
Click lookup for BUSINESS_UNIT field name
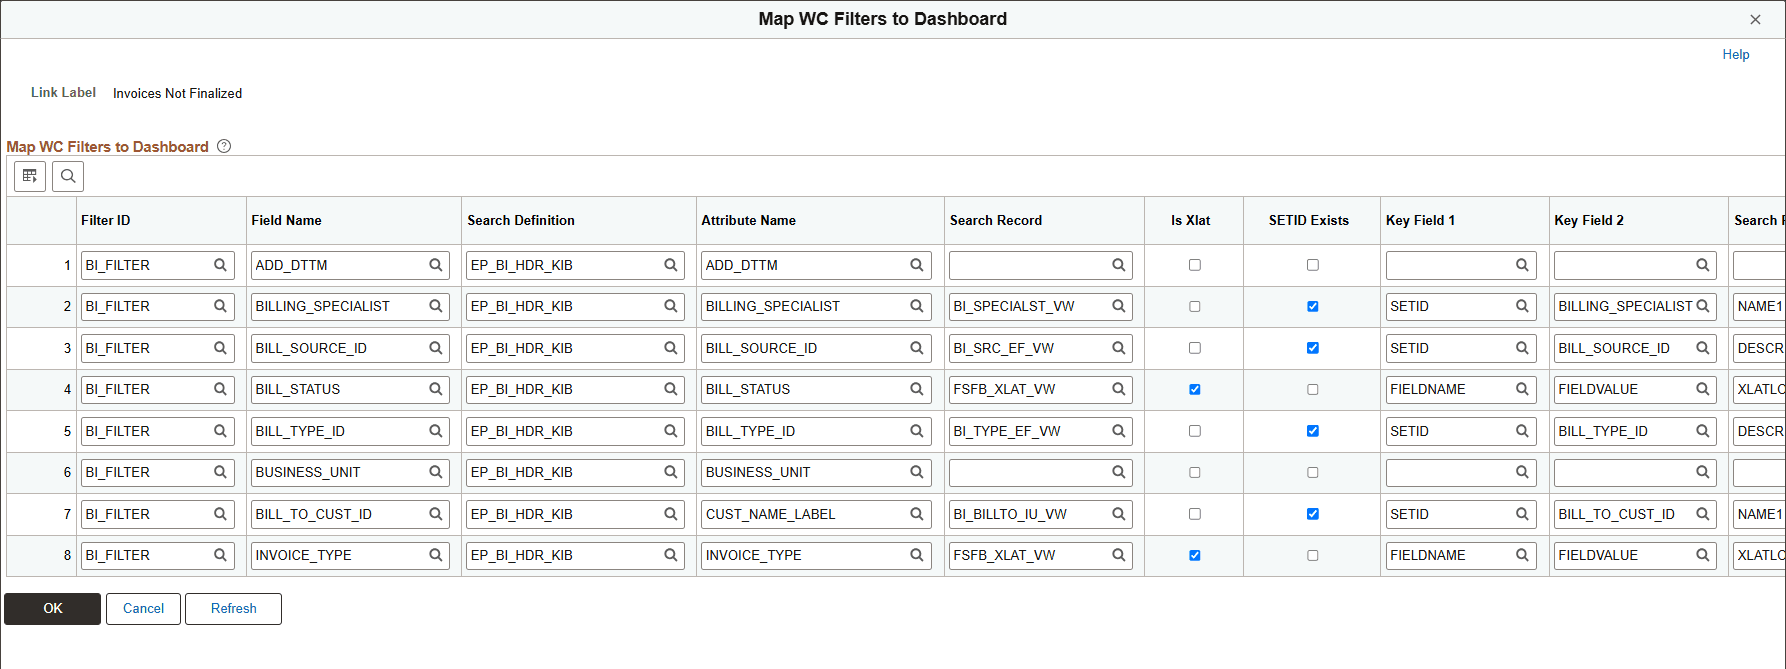coord(436,472)
